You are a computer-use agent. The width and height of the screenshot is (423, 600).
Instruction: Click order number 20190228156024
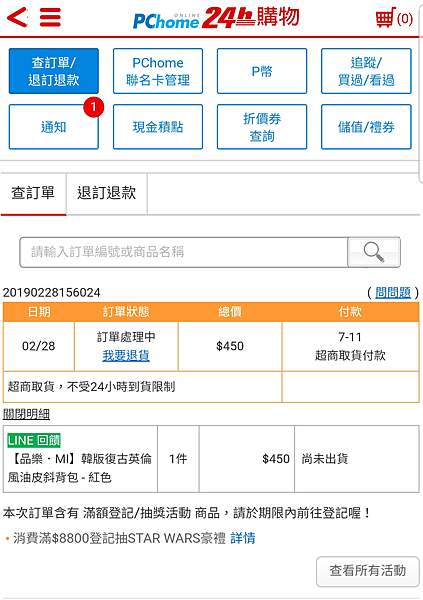[x=52, y=293]
